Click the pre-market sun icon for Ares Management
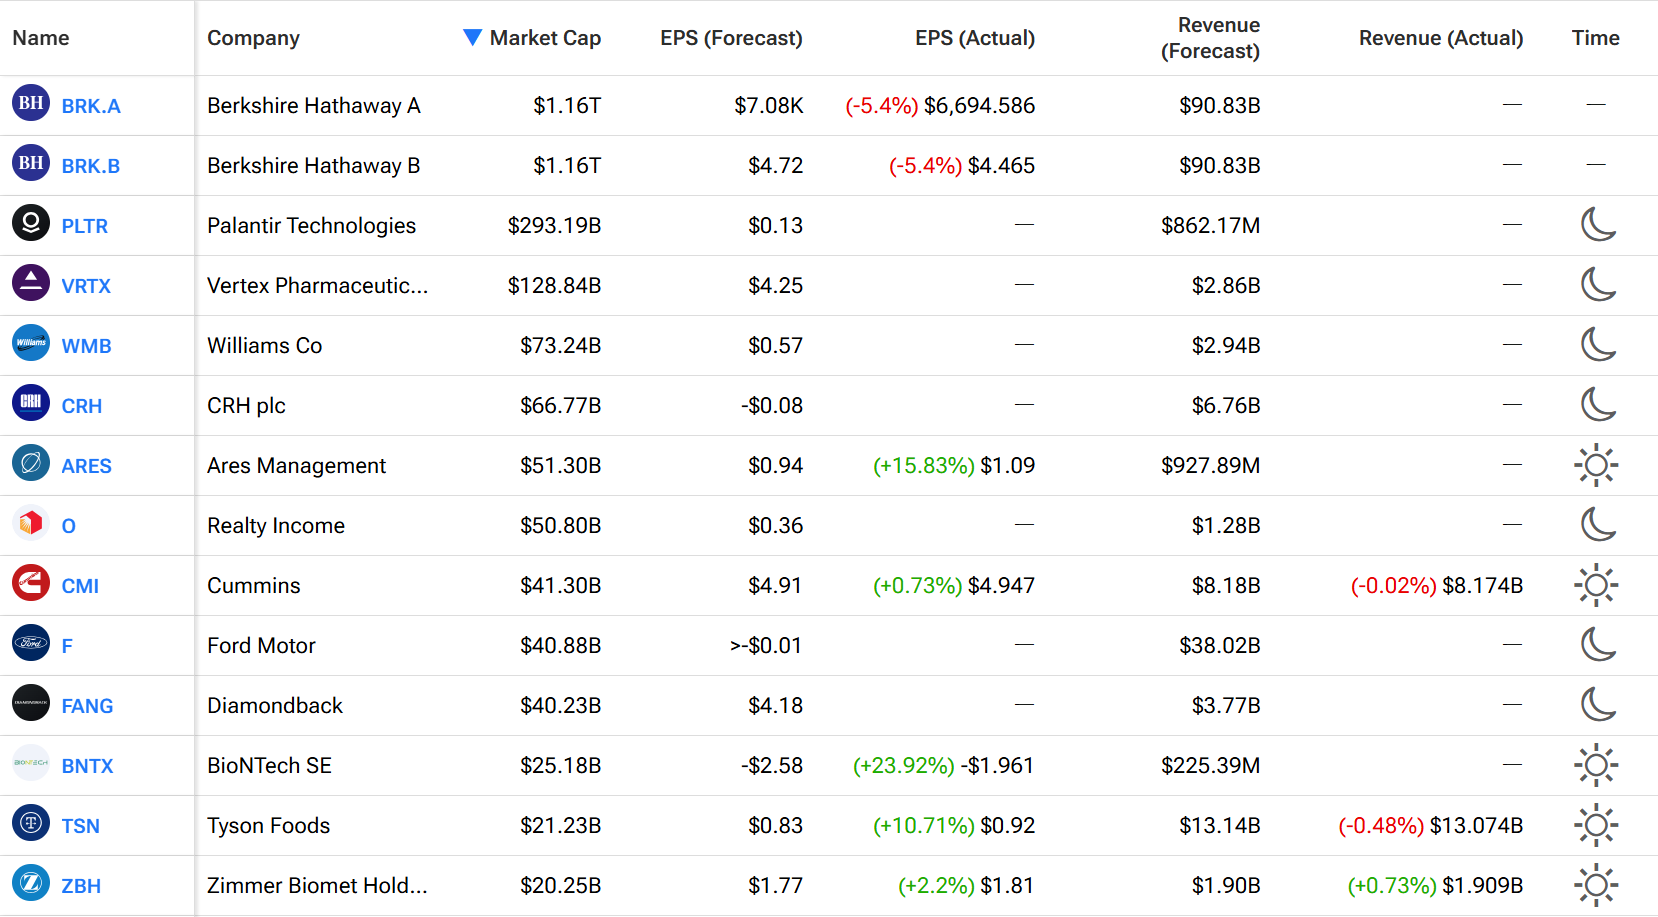This screenshot has height=917, width=1658. point(1596,465)
